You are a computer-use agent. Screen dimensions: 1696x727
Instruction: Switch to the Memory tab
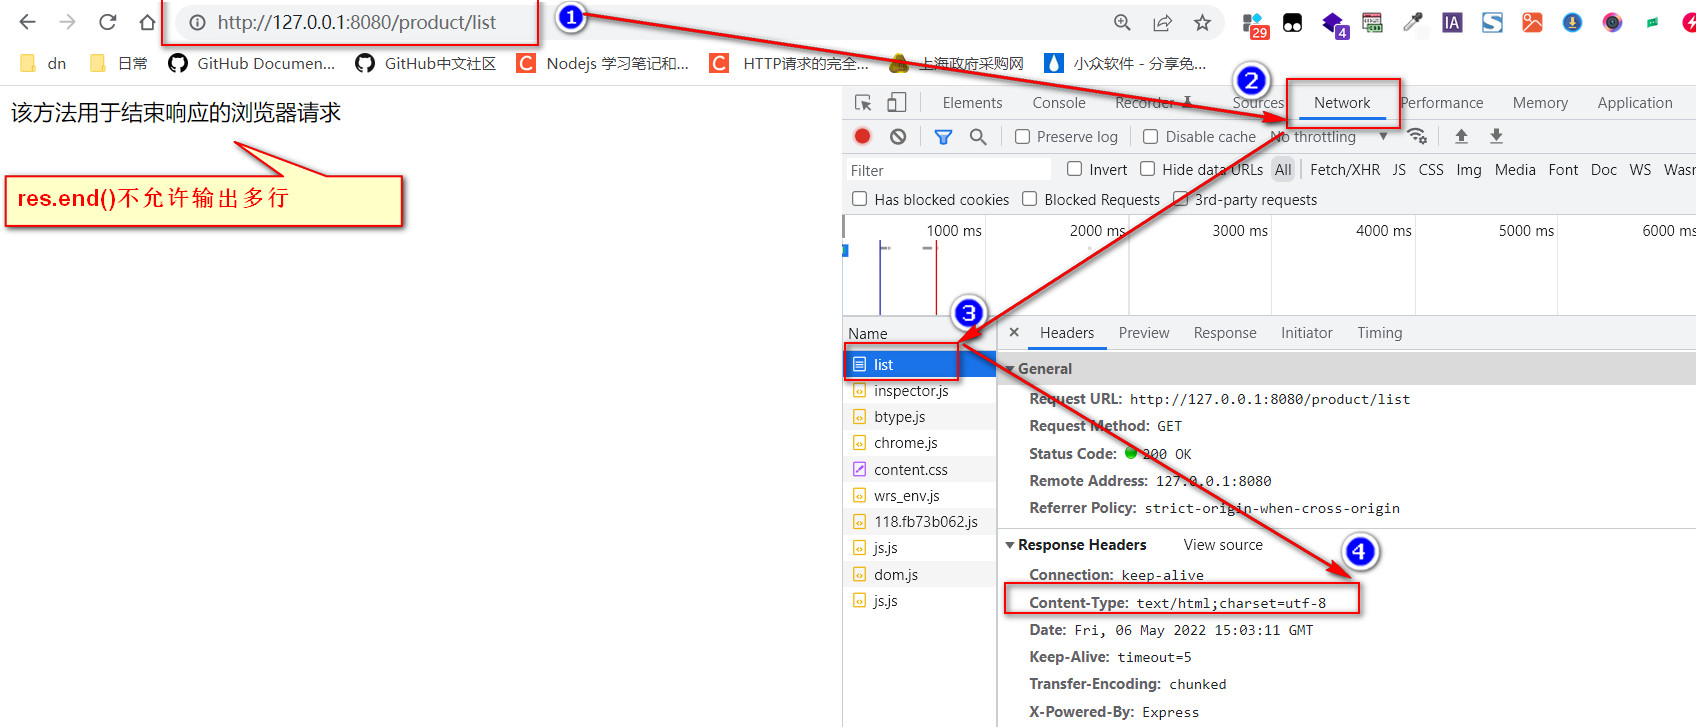(x=1540, y=102)
